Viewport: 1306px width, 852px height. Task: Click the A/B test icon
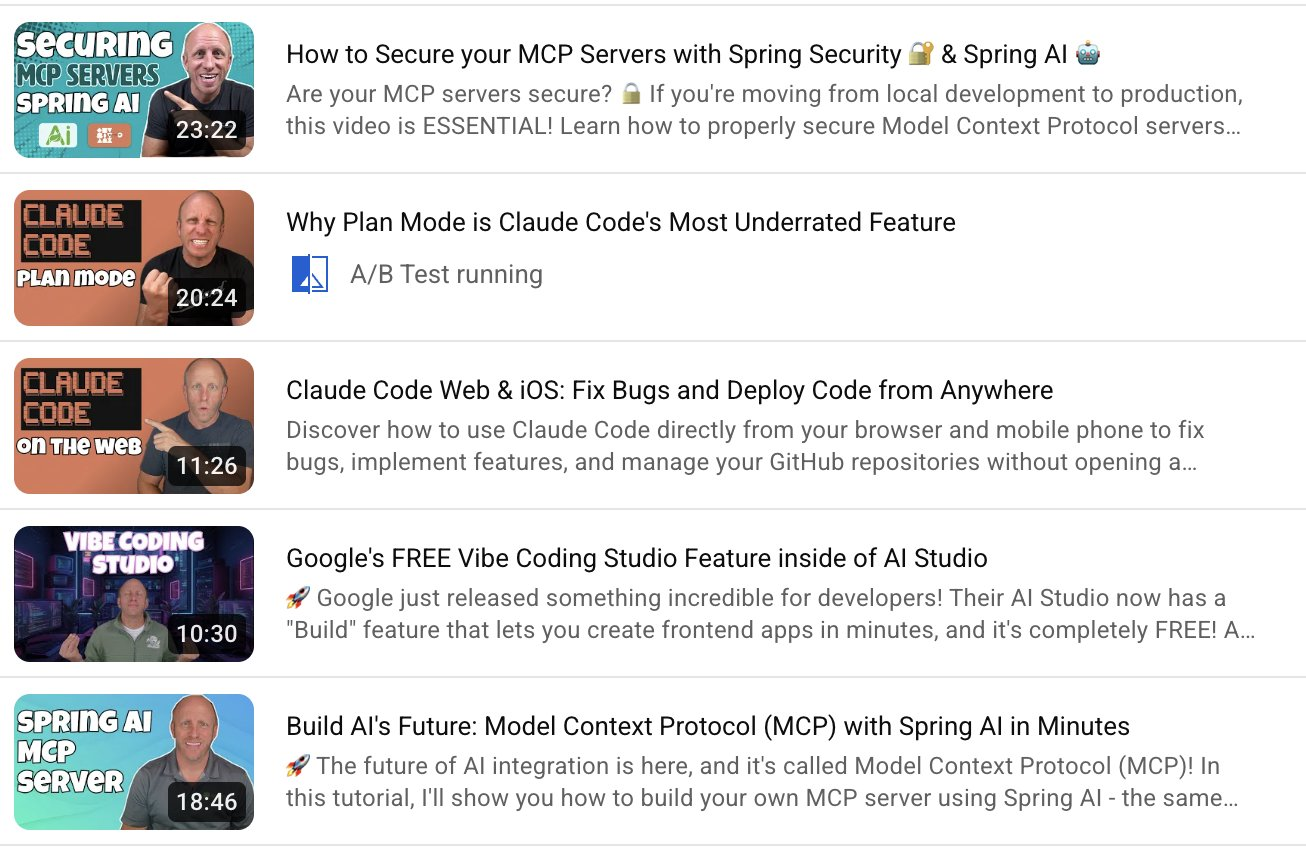pos(309,274)
